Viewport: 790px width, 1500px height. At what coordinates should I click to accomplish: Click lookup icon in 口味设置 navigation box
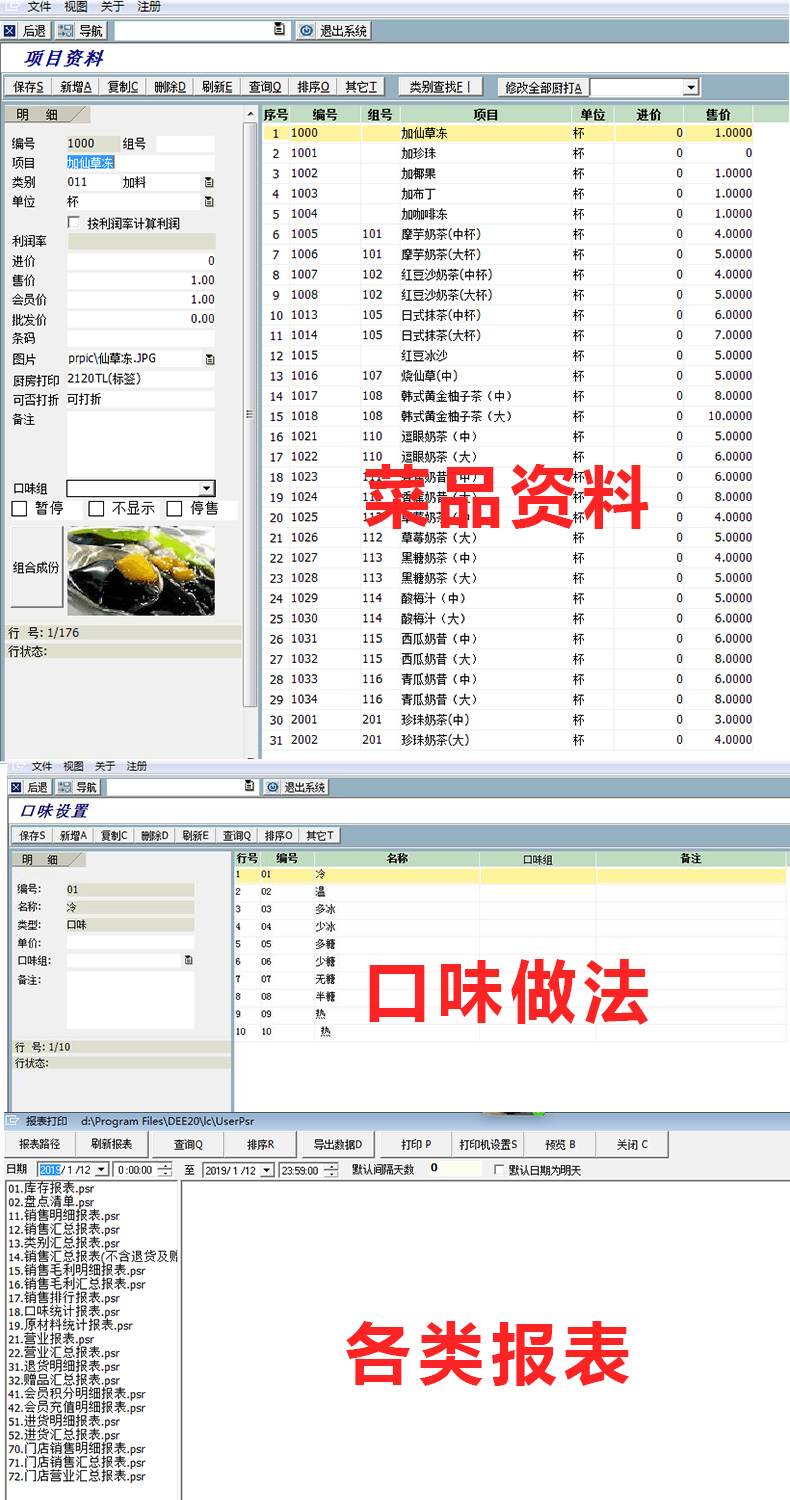pos(249,787)
